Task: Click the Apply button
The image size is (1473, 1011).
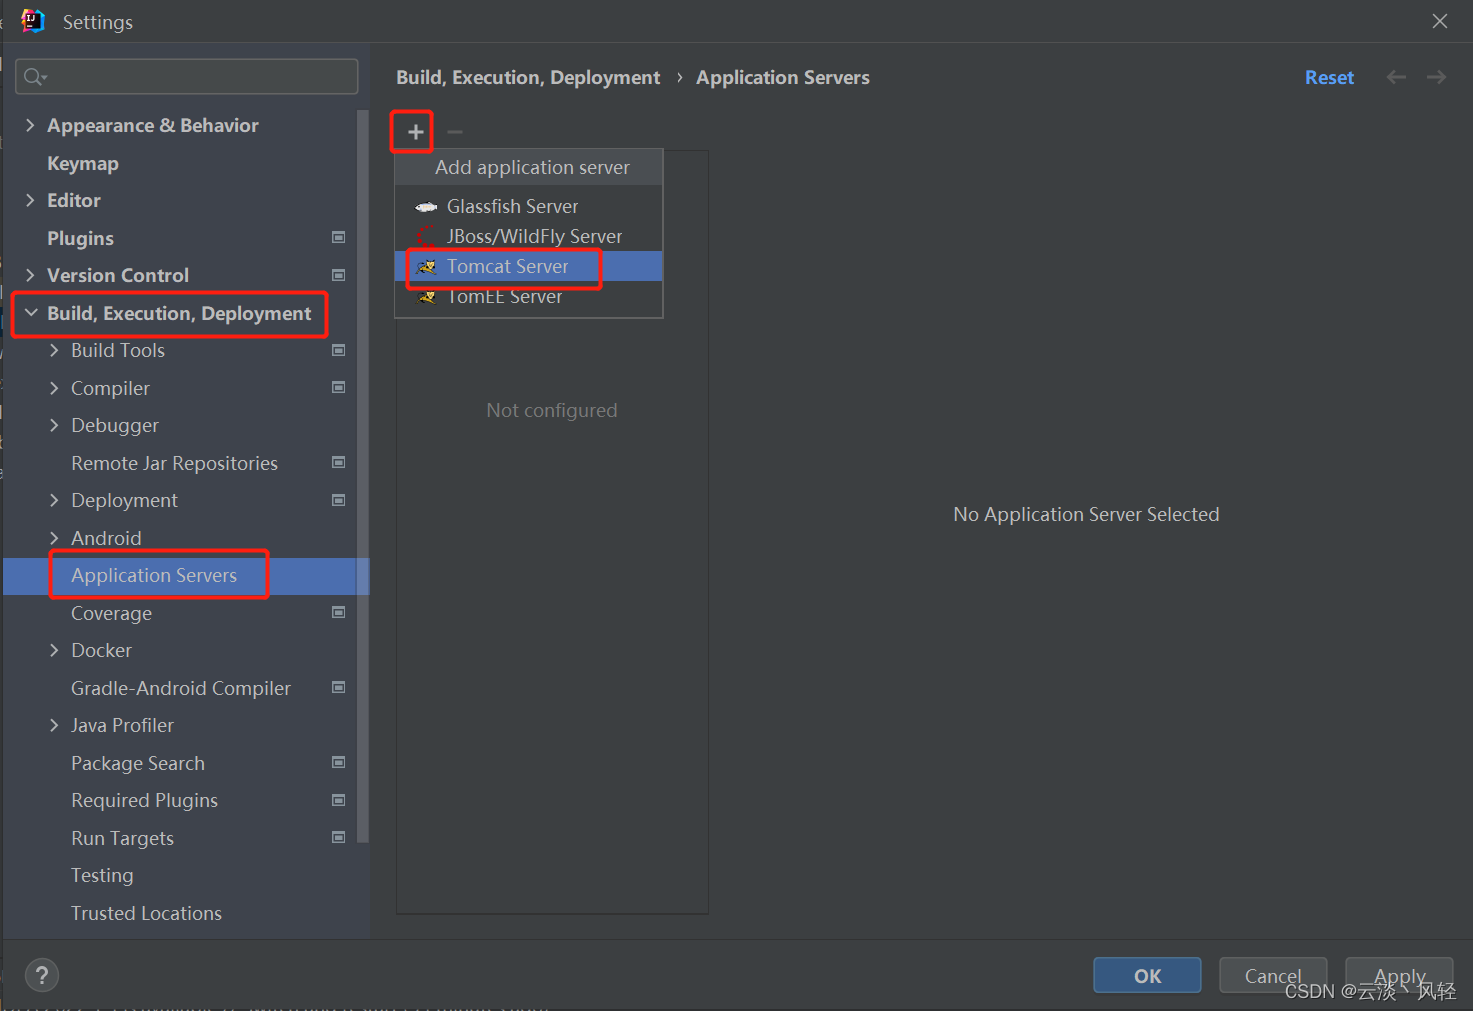Action: click(1399, 975)
